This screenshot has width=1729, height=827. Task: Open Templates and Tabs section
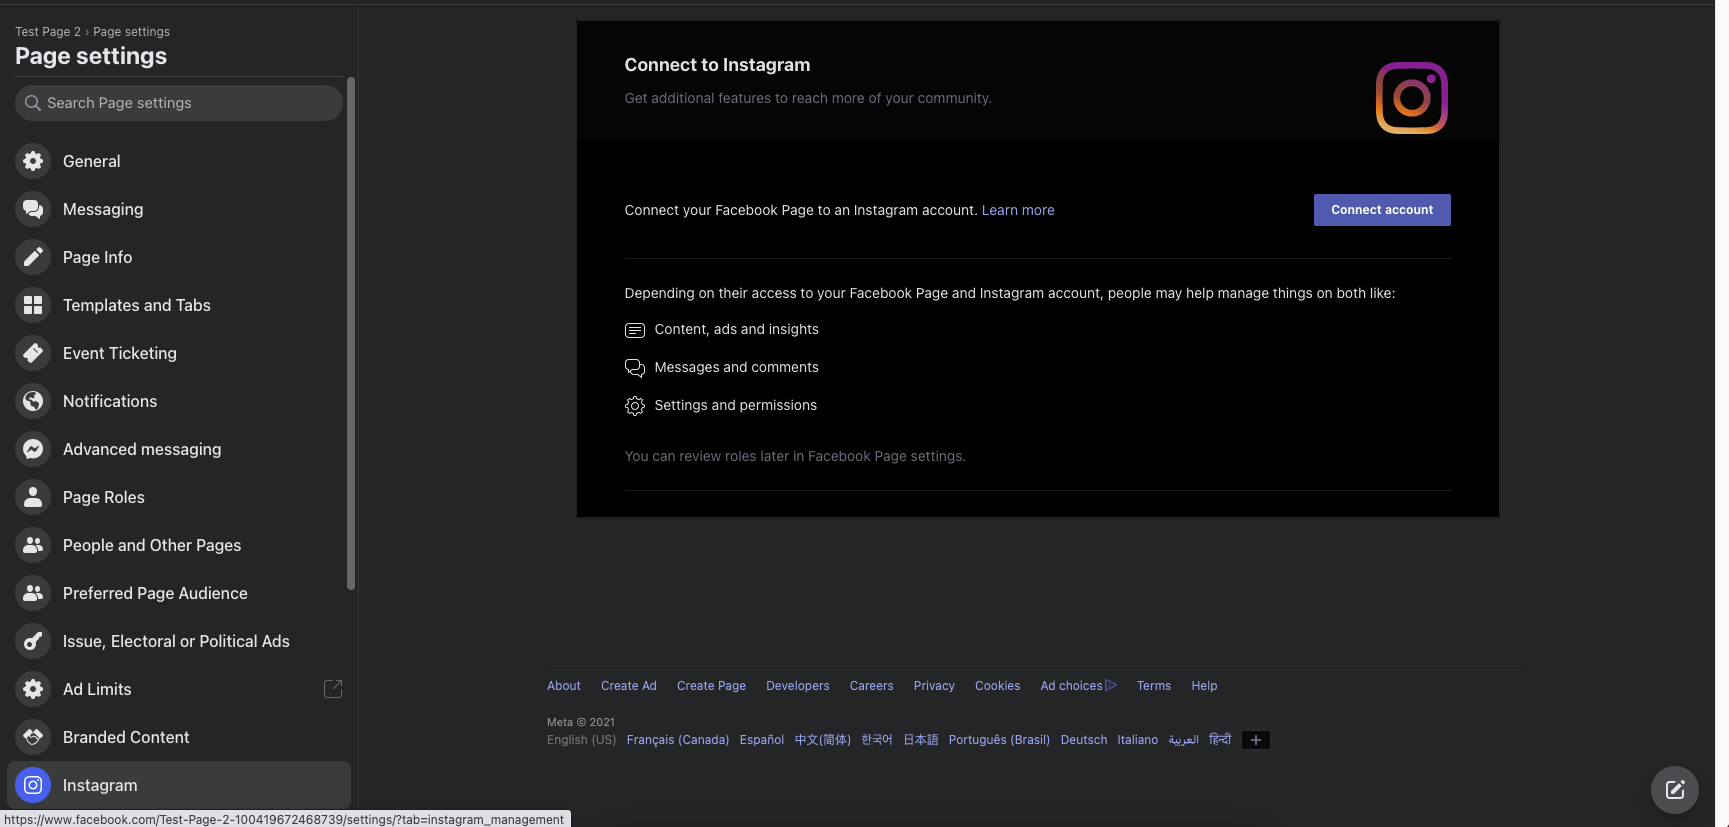tap(179, 305)
